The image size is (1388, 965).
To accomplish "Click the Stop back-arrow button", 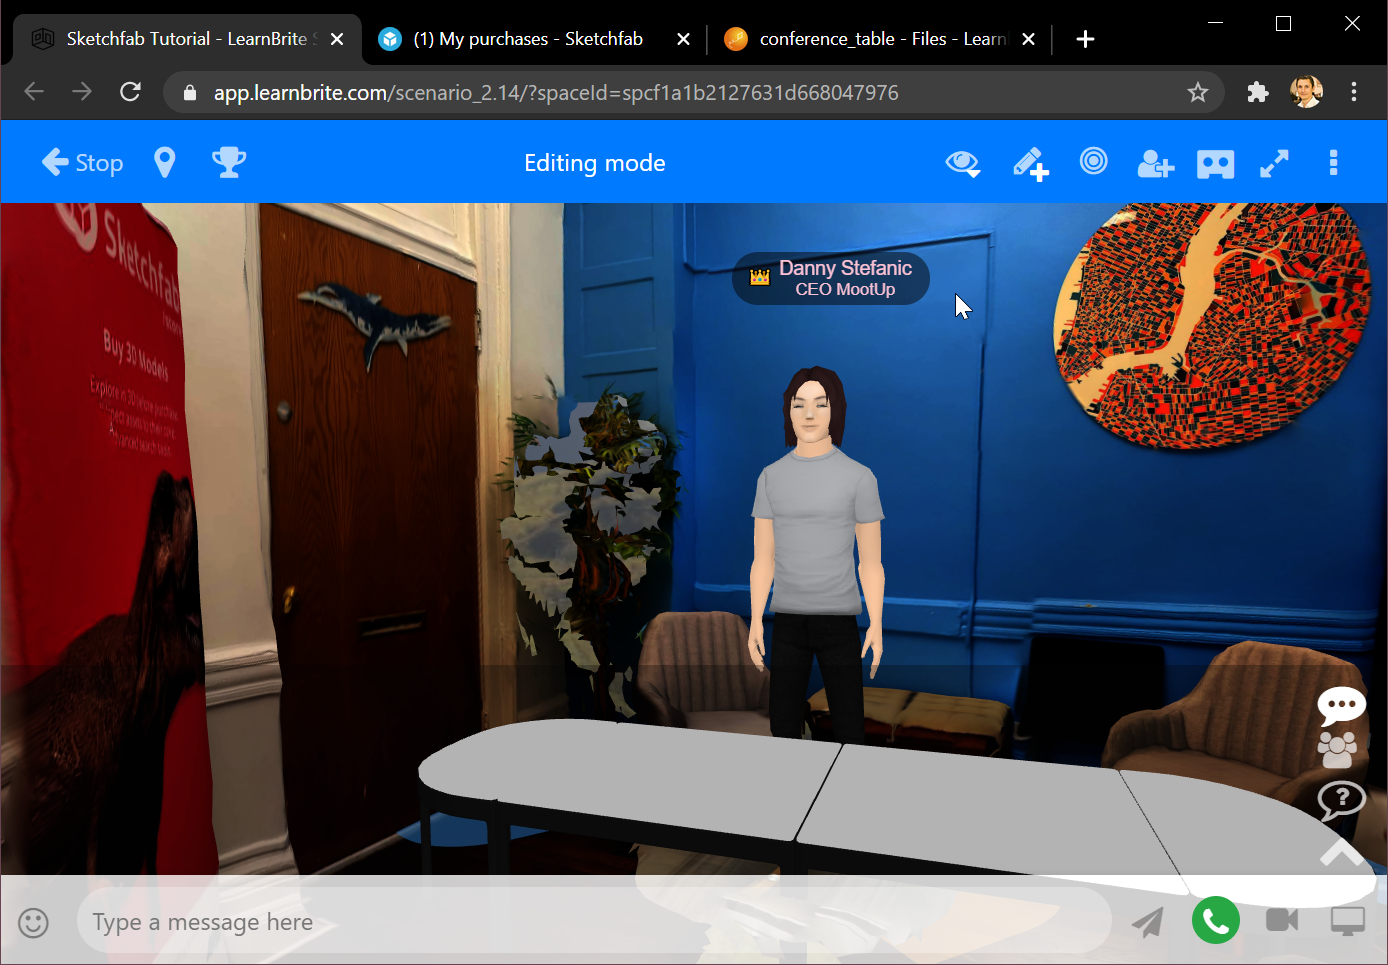I will pos(82,163).
